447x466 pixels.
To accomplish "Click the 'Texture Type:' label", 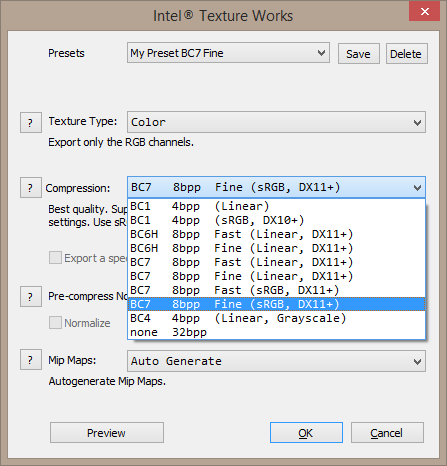I will tap(83, 121).
